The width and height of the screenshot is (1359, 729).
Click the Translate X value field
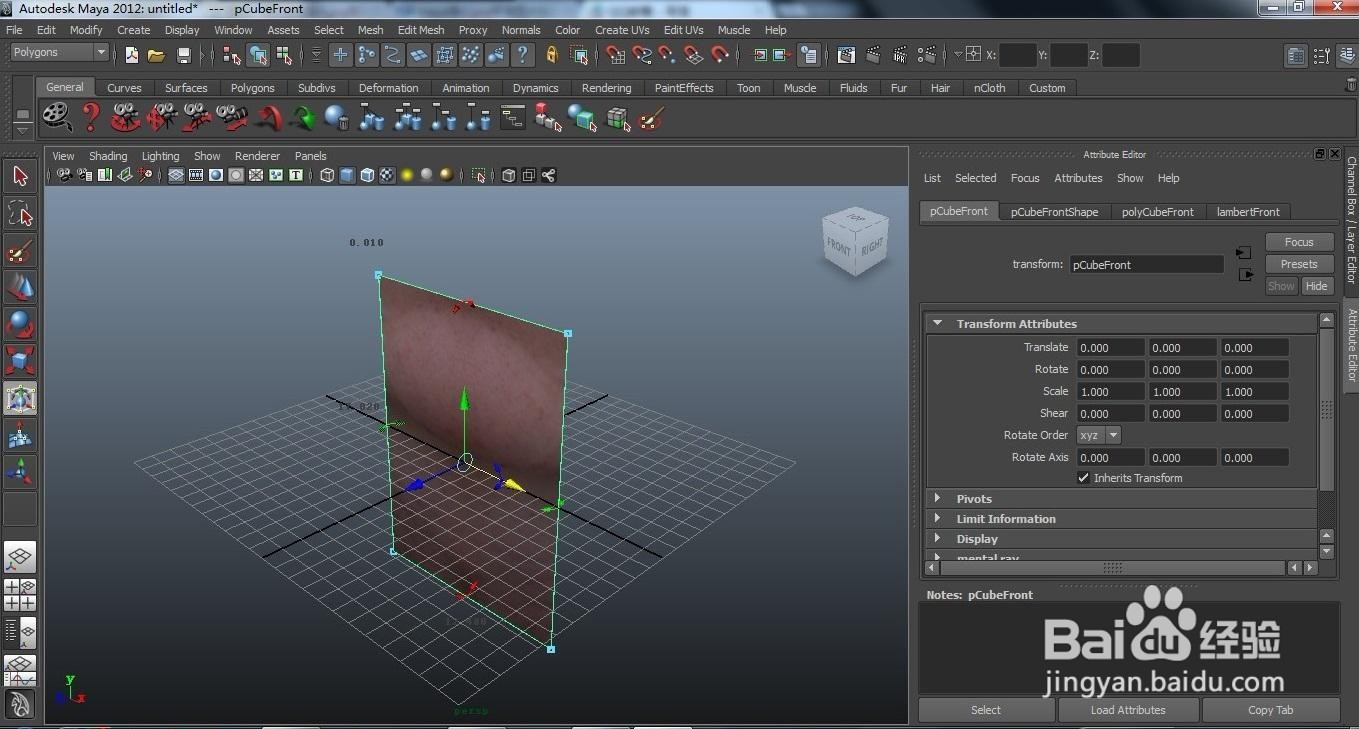pyautogui.click(x=1109, y=348)
